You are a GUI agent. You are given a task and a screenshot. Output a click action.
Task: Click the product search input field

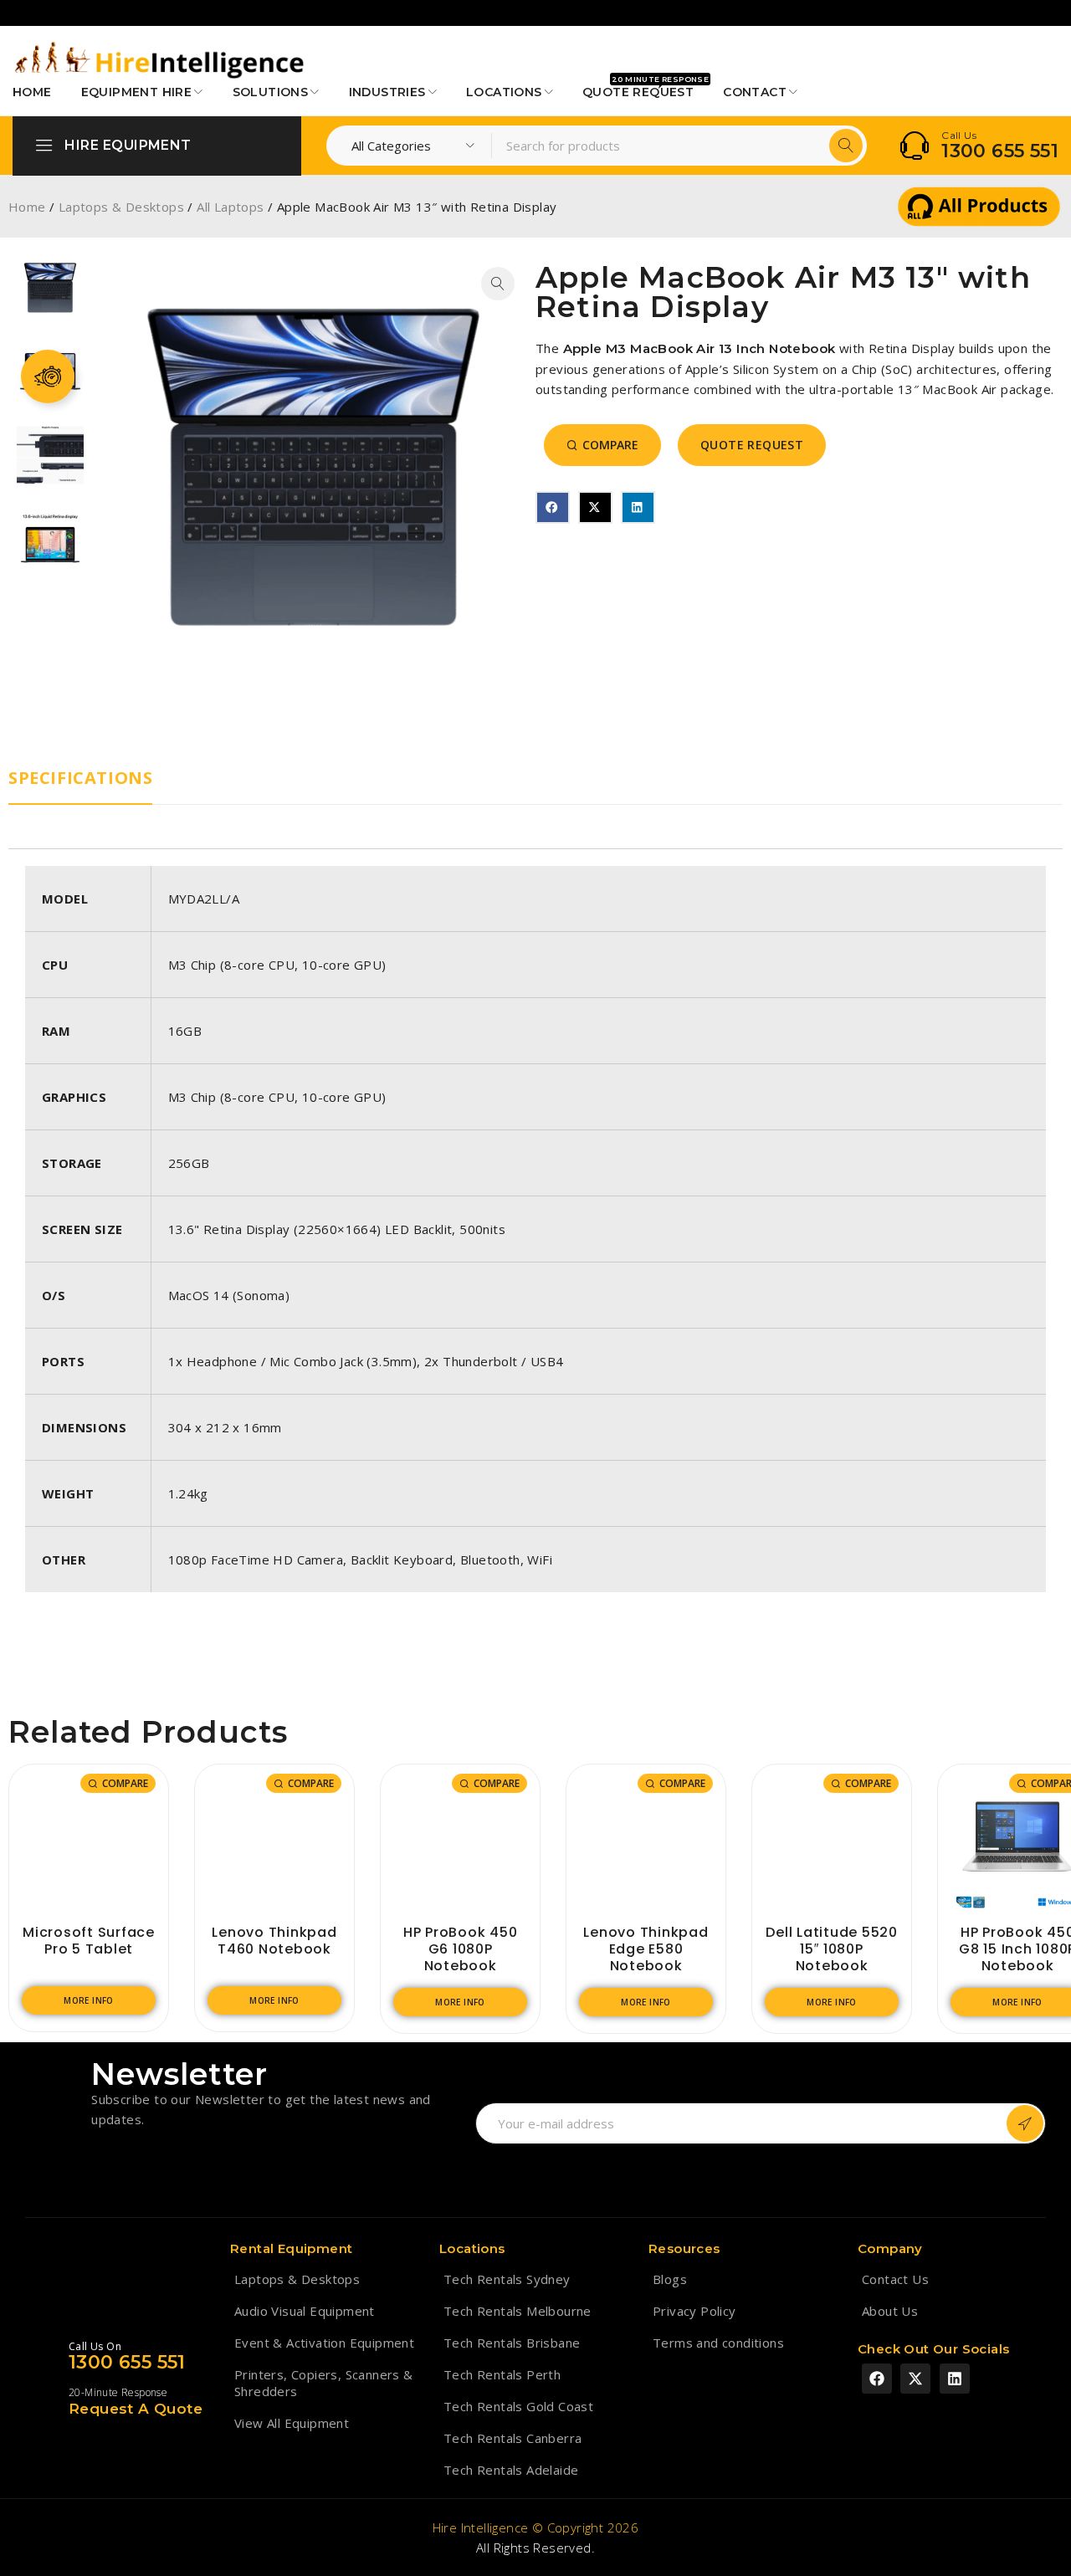point(660,146)
